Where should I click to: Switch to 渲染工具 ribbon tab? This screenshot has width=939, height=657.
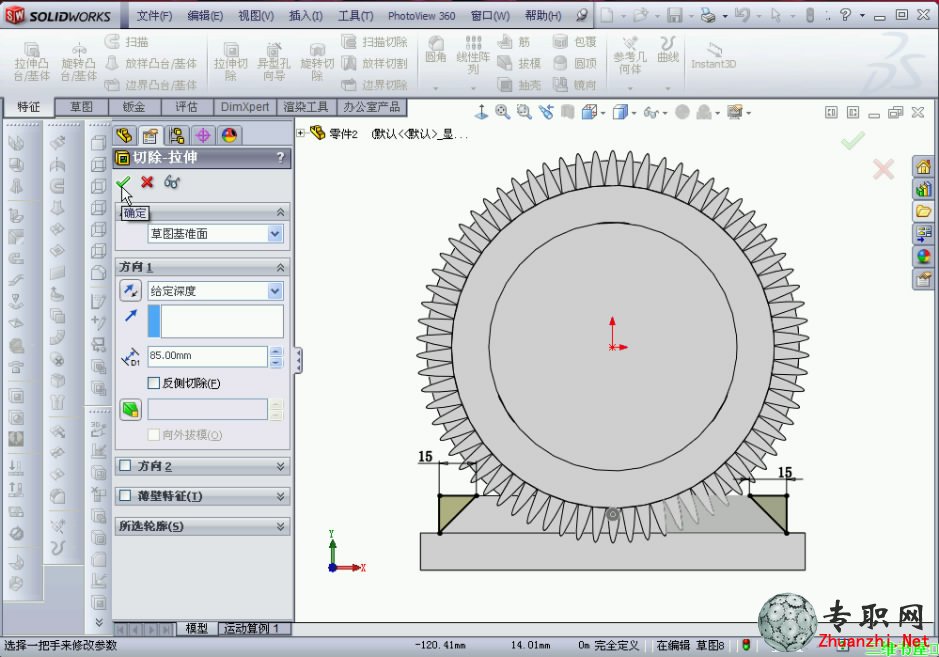pos(305,107)
